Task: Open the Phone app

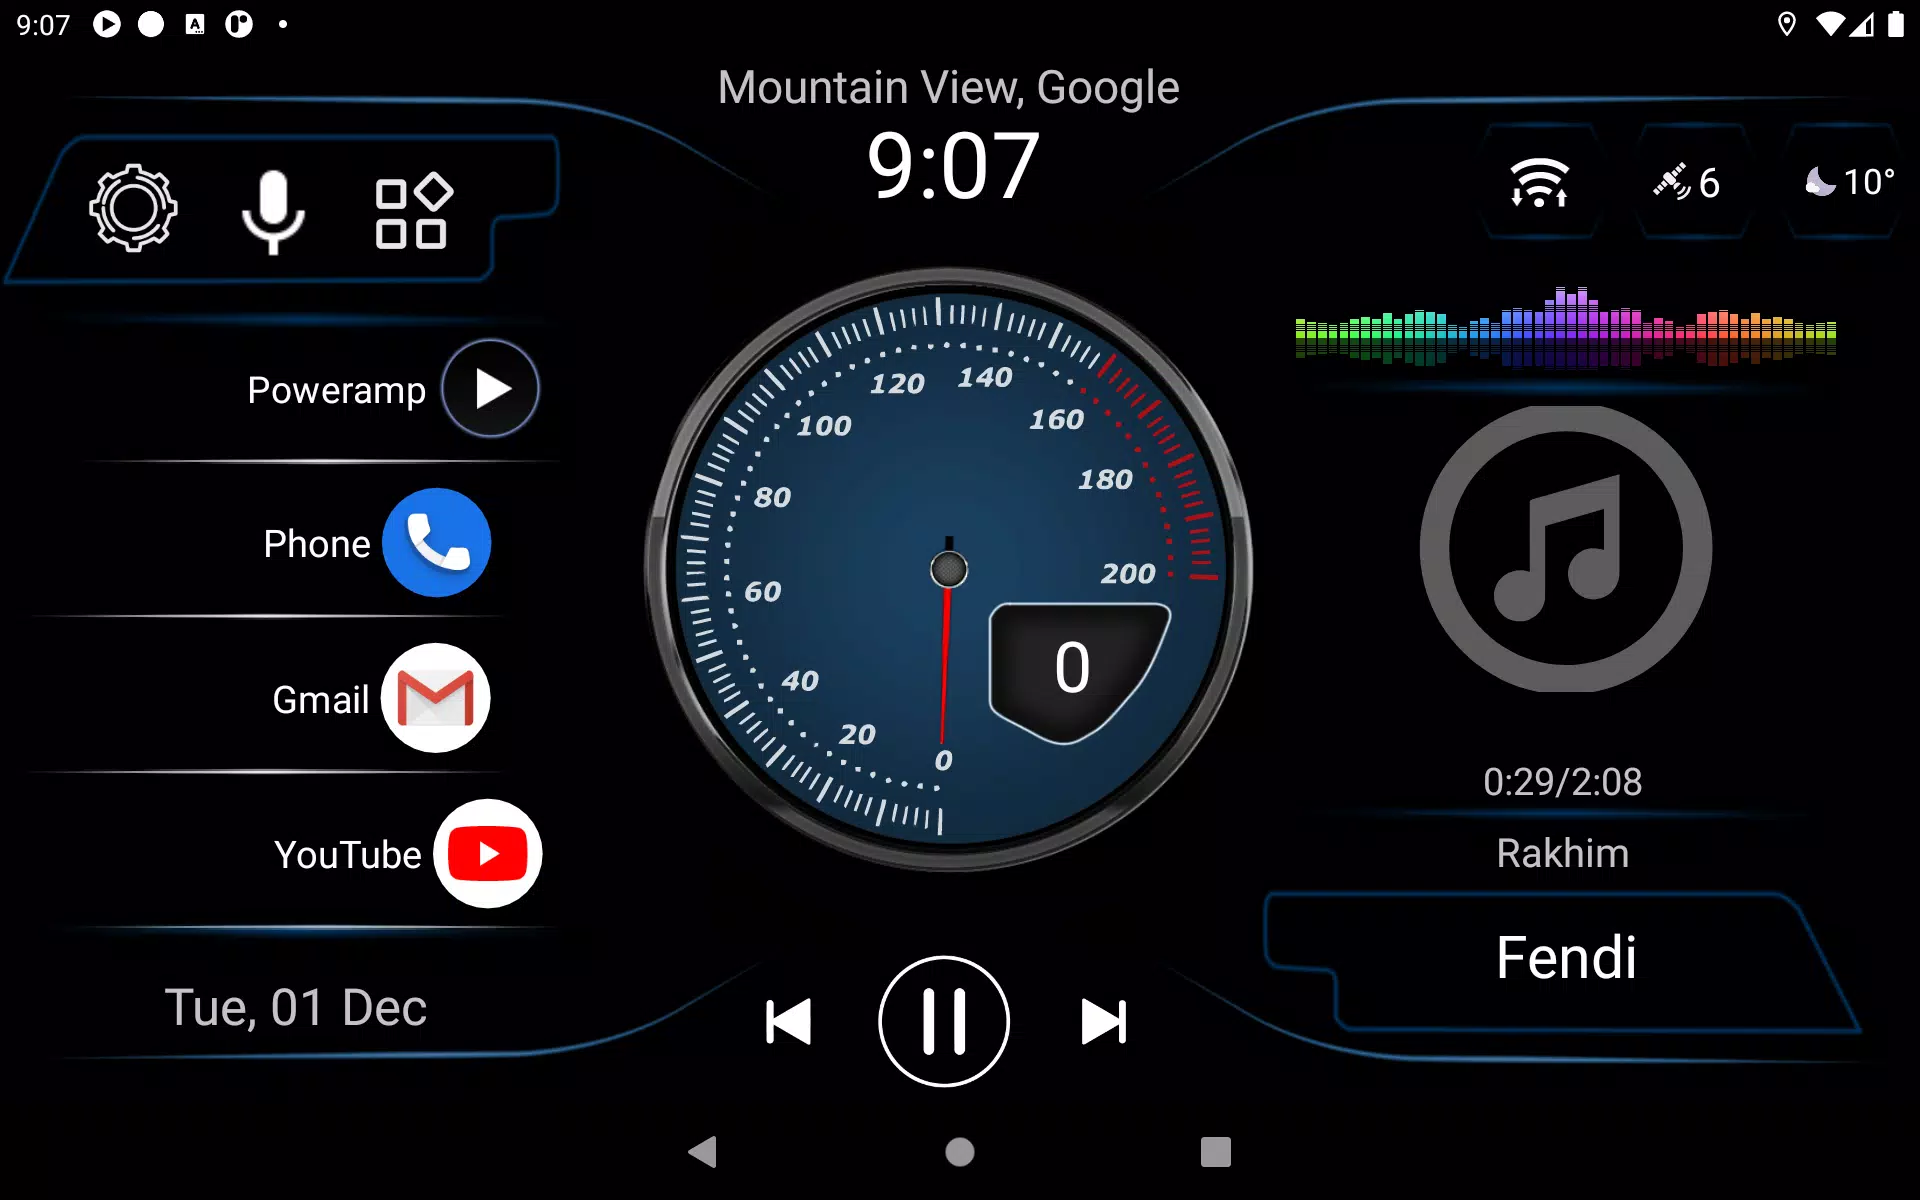Action: pos(435,543)
